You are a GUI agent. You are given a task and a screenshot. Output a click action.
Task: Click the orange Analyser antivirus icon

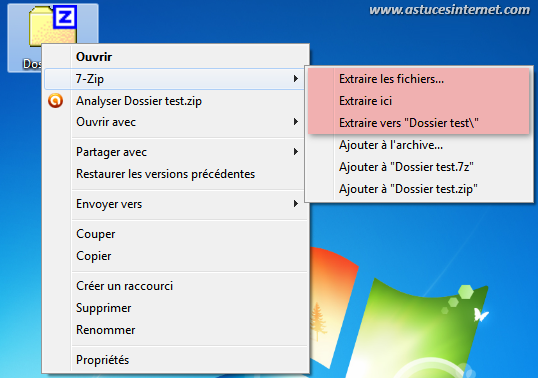coord(55,101)
